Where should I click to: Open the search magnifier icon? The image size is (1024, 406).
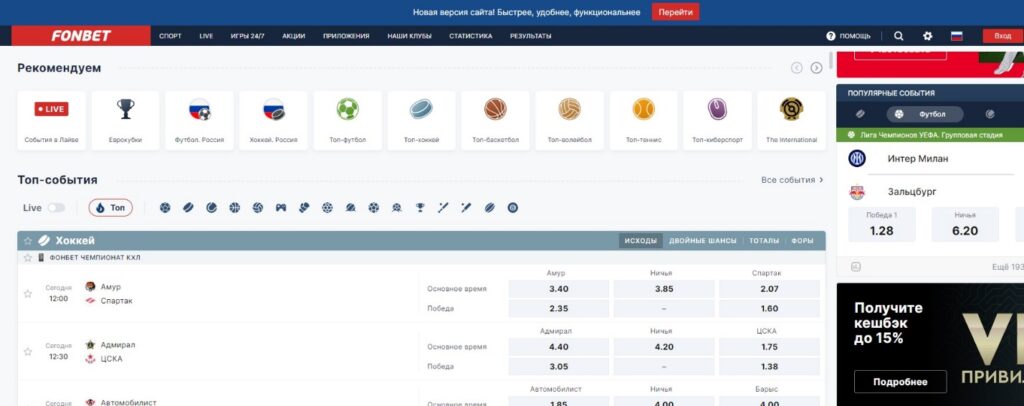899,36
